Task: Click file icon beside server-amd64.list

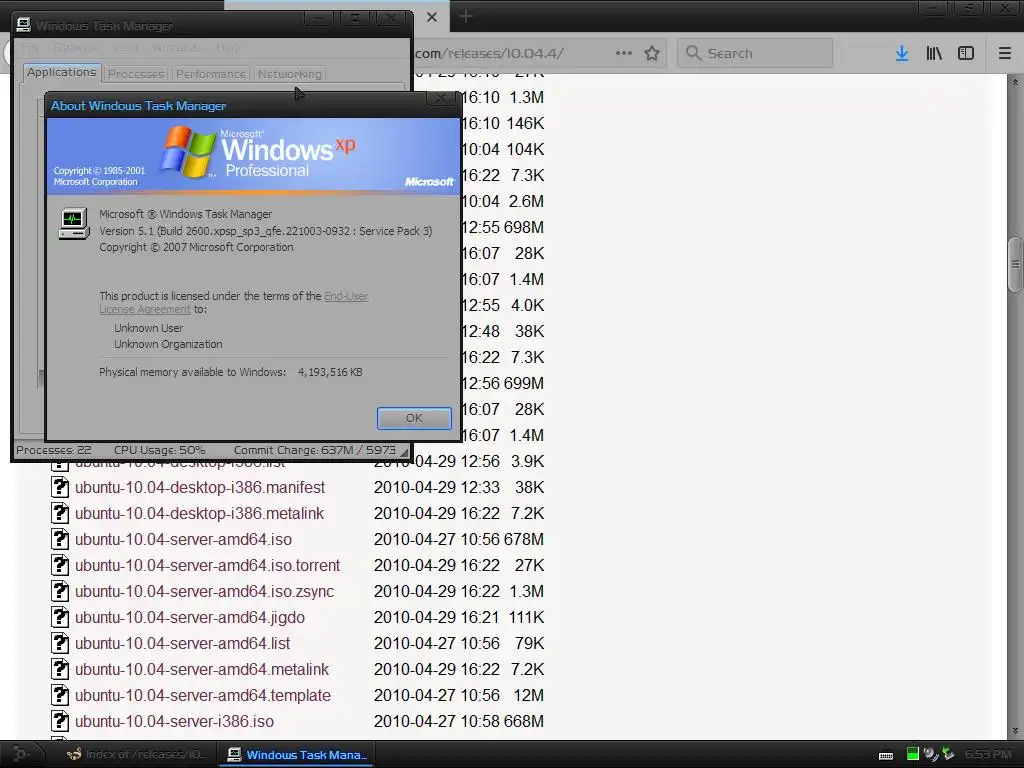Action: [x=59, y=643]
